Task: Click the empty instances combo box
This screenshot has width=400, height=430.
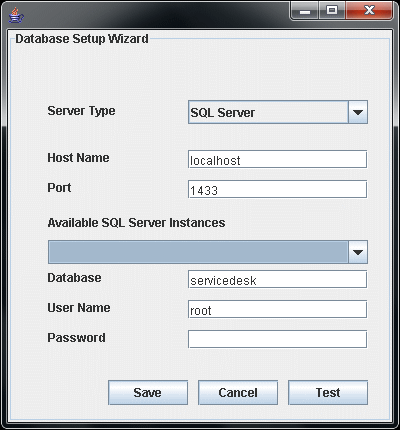Action: pyautogui.click(x=198, y=252)
